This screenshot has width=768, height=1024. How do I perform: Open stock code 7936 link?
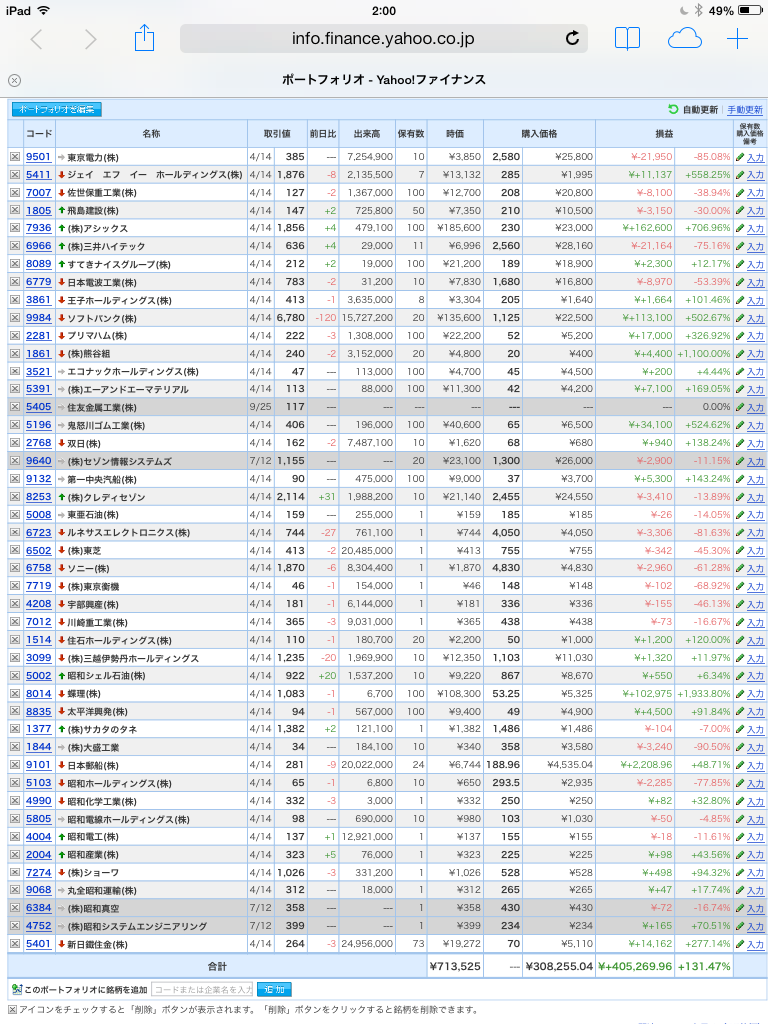(x=39, y=228)
